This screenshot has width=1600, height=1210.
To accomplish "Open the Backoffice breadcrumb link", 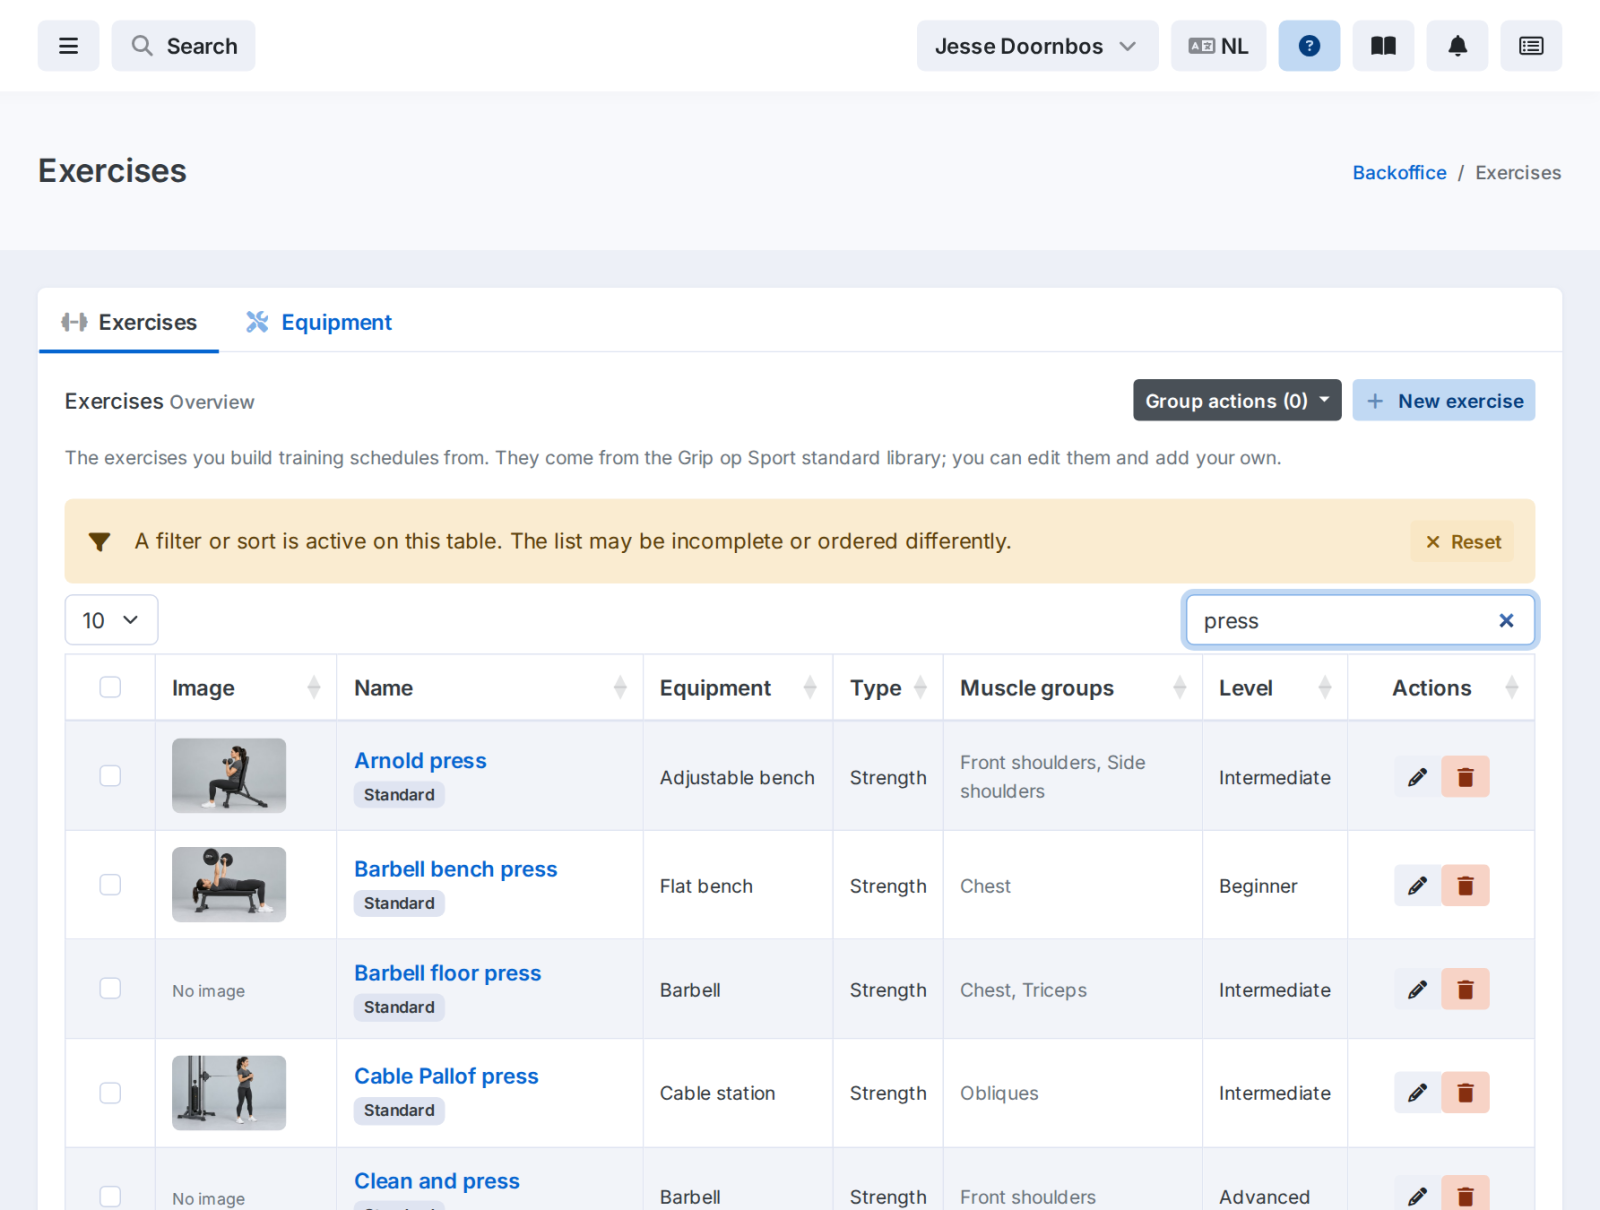I will coord(1399,172).
